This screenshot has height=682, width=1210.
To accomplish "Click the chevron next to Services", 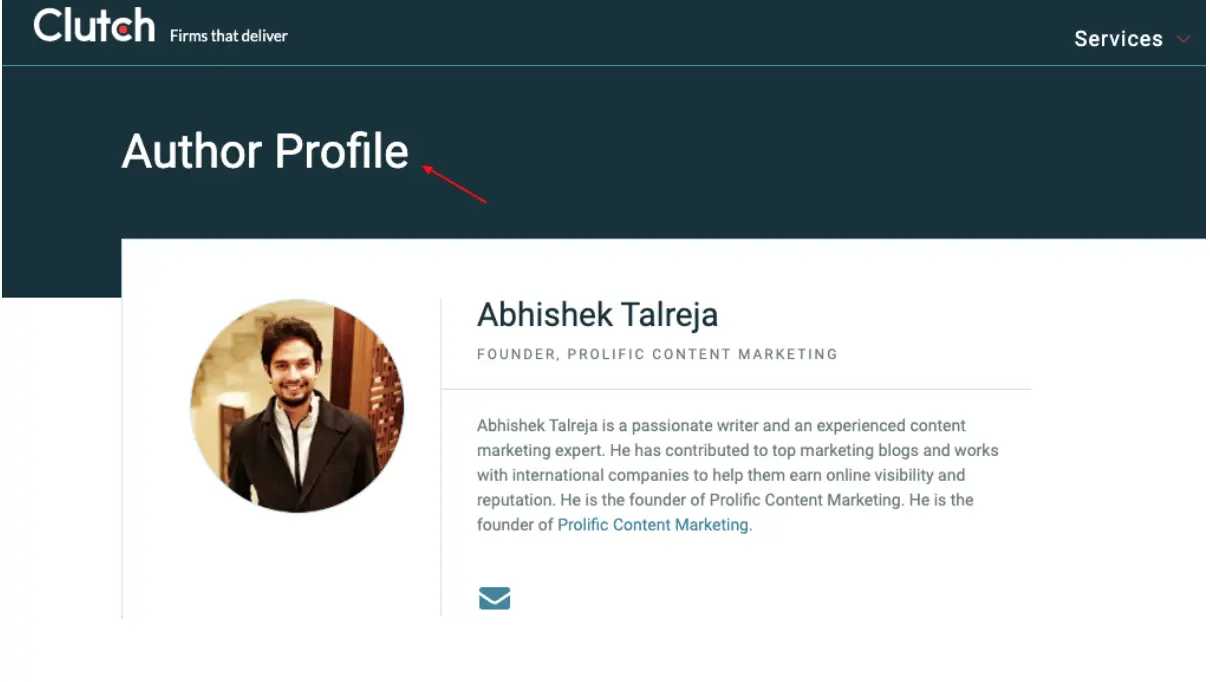I will point(1183,40).
